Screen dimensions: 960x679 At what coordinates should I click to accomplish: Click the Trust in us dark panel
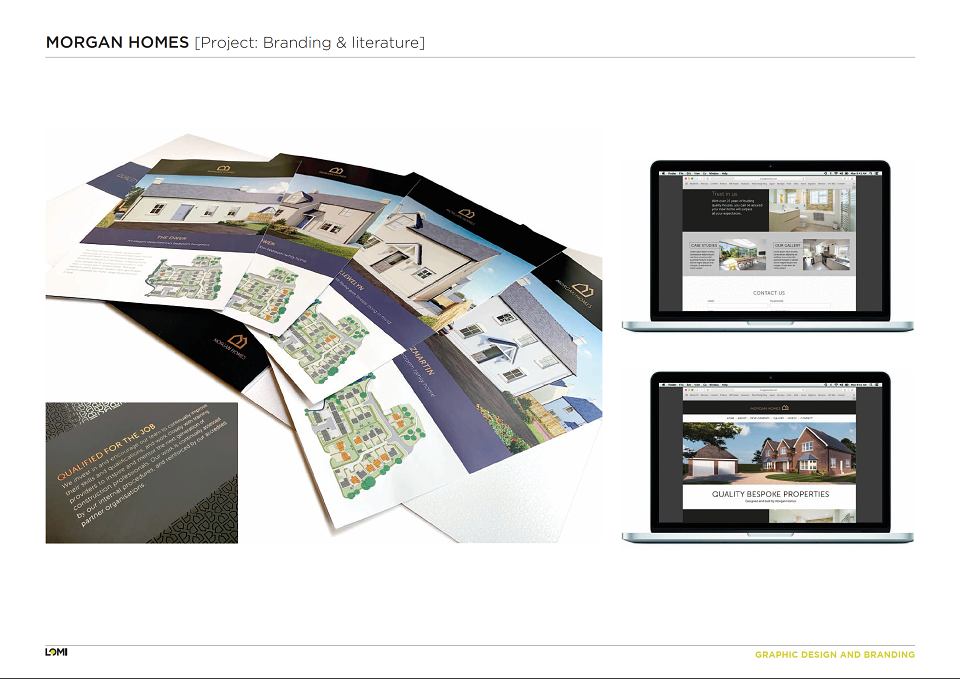coord(726,210)
